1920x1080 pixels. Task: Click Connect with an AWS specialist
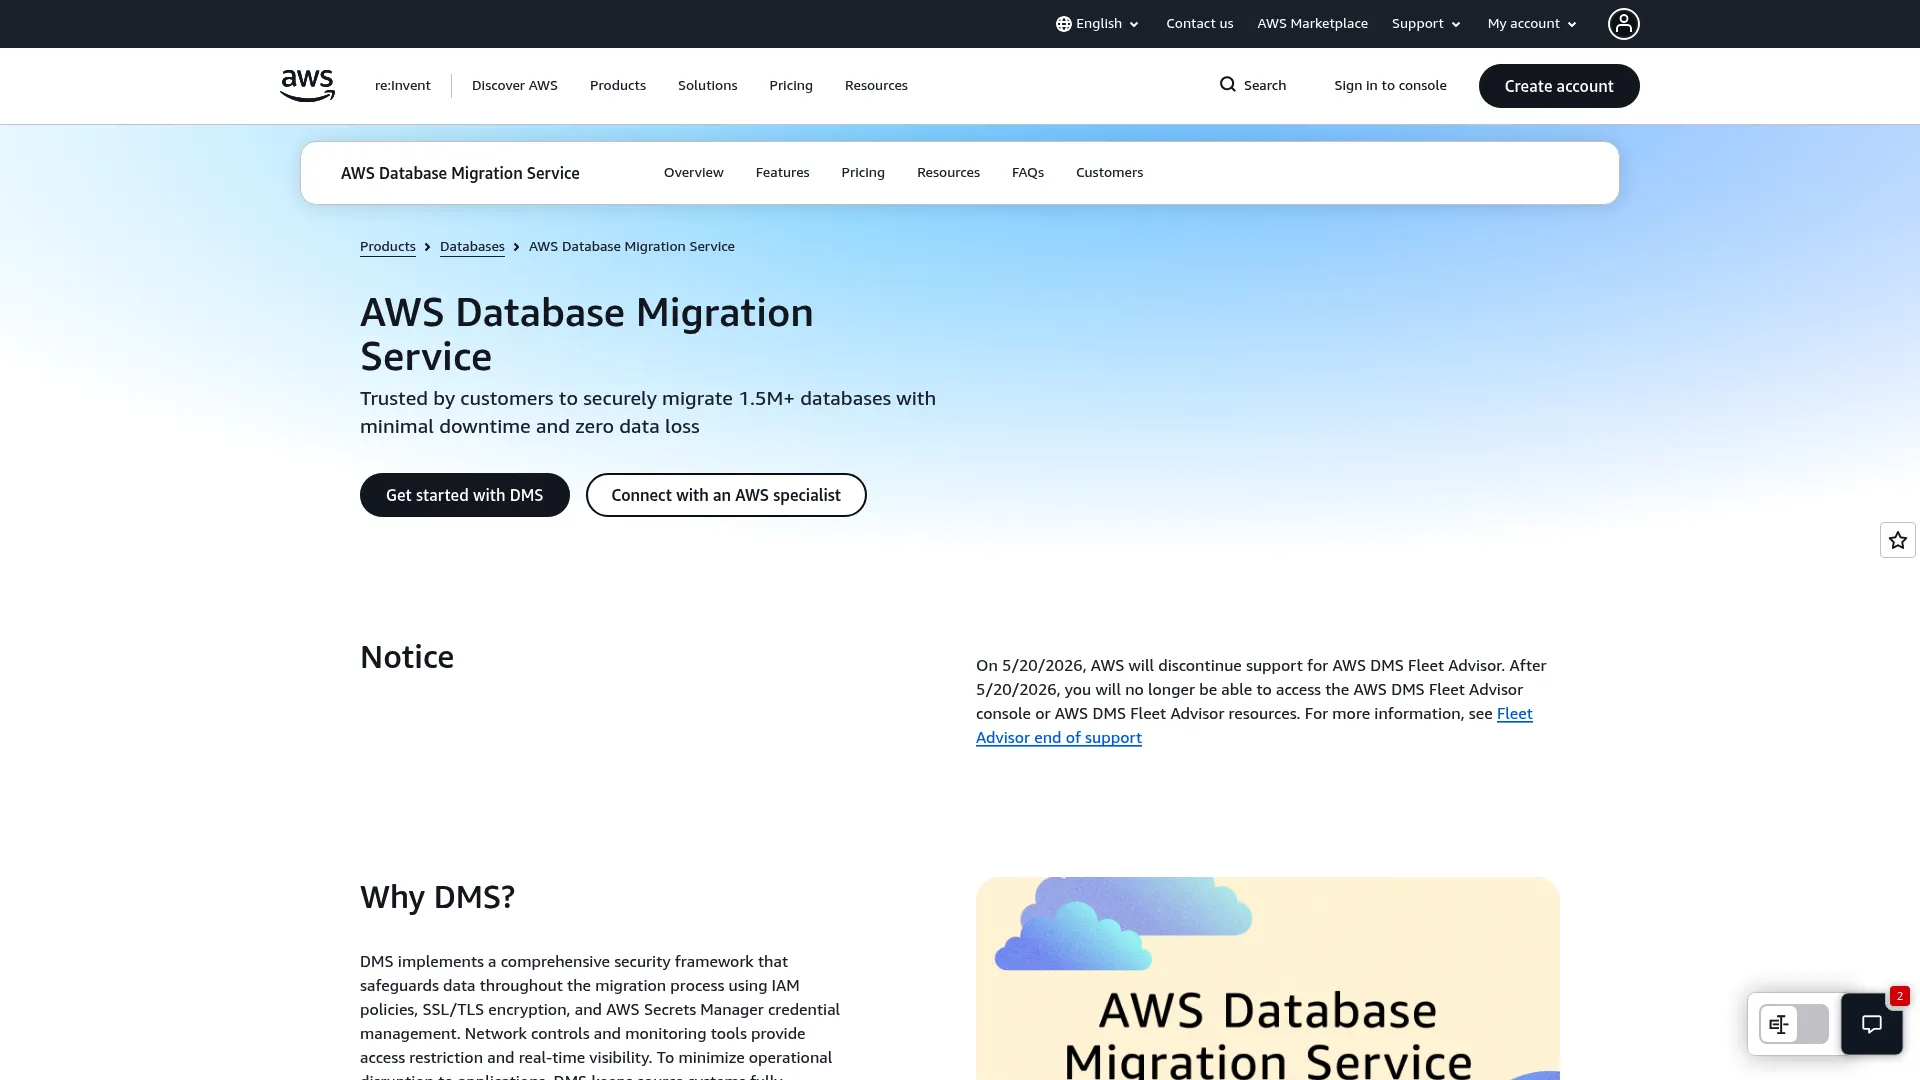tap(725, 495)
